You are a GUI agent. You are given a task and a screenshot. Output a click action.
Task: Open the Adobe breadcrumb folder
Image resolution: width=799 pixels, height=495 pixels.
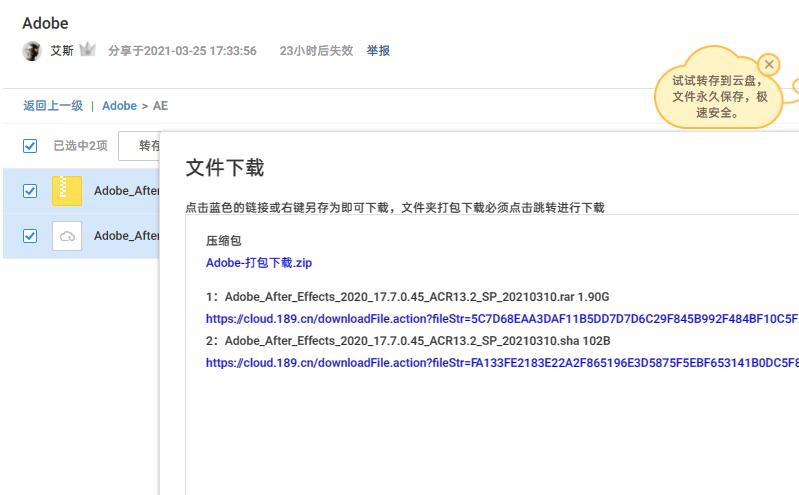[x=119, y=106]
